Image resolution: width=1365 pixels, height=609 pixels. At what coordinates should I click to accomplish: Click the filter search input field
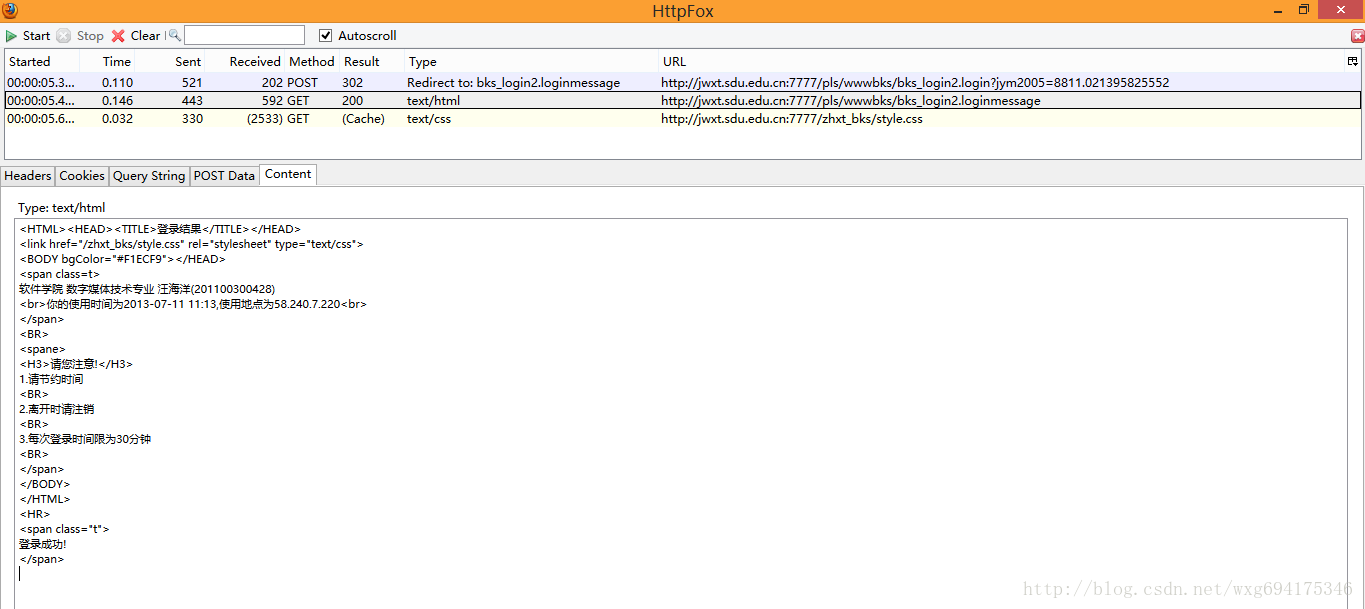point(244,36)
